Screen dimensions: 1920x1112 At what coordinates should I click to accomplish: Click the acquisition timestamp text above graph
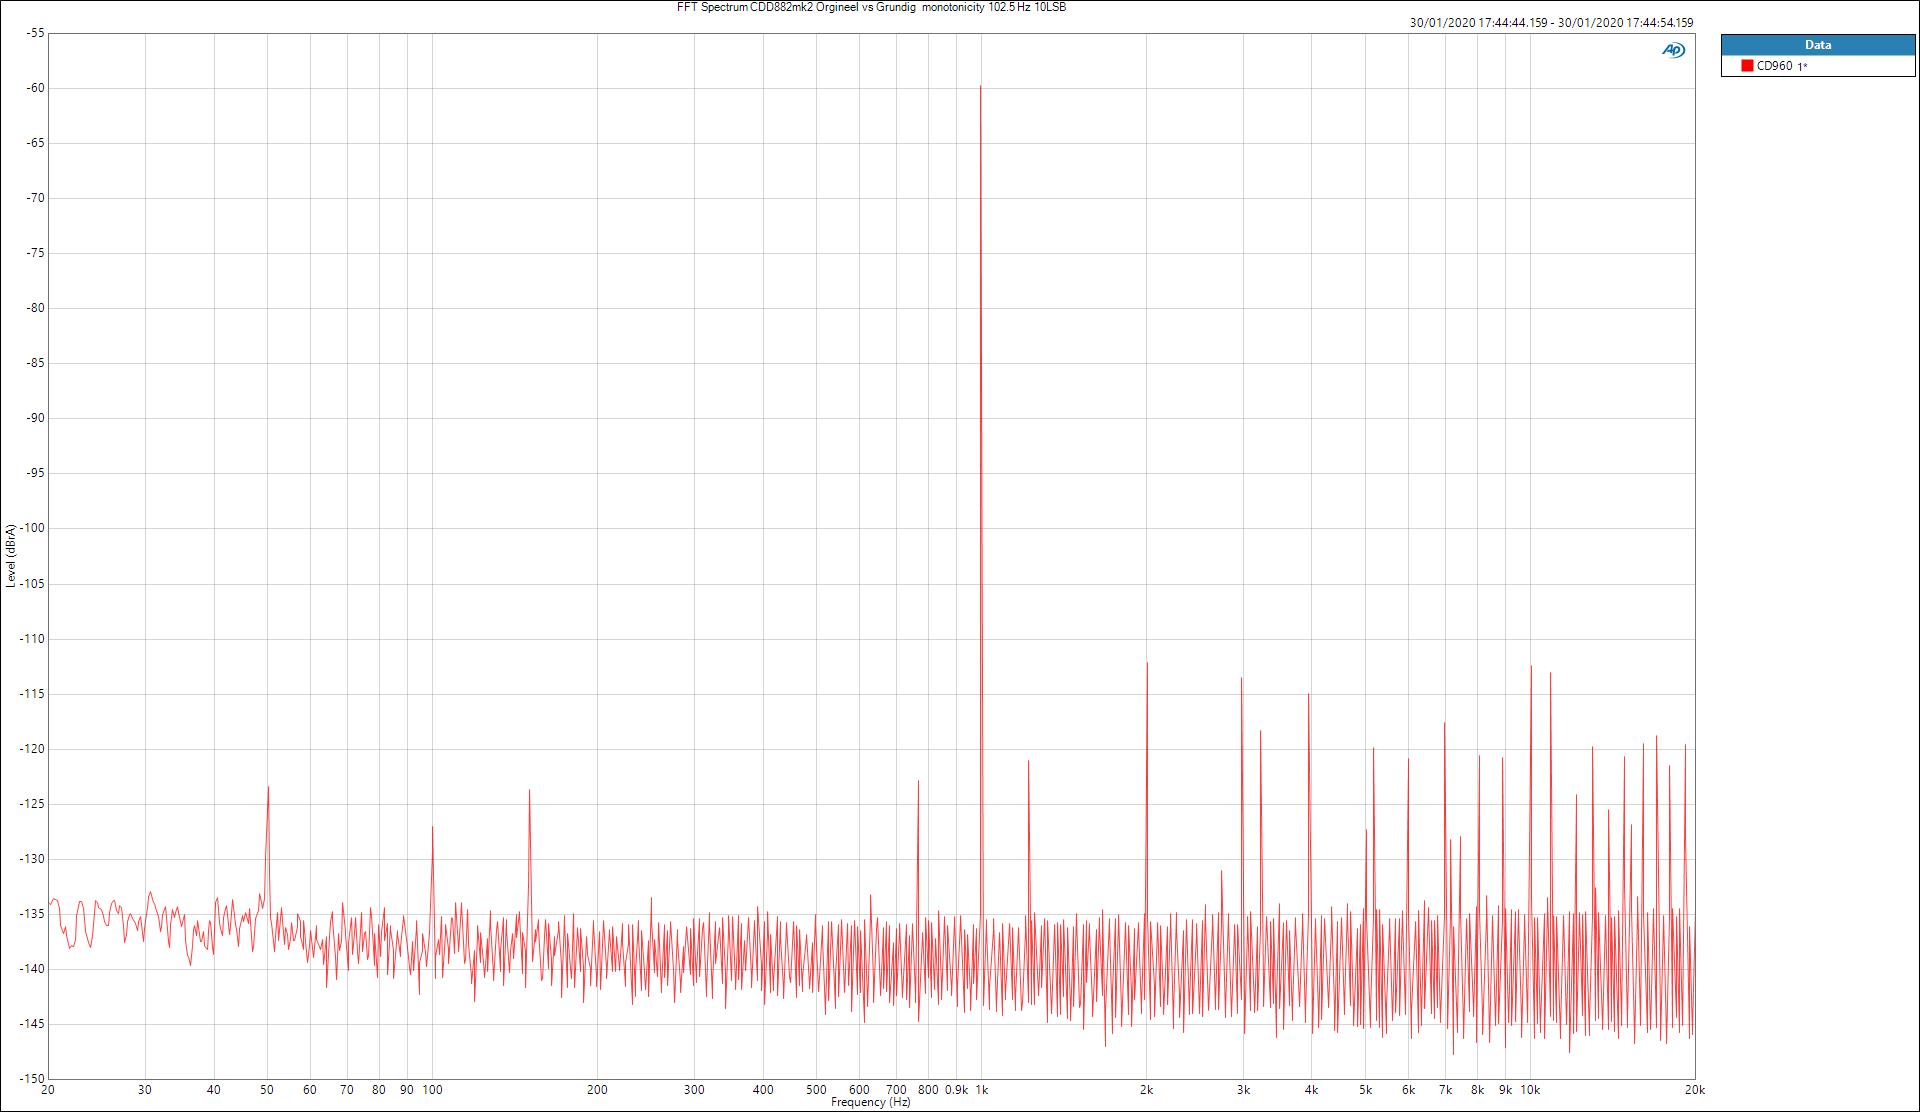click(x=1551, y=22)
